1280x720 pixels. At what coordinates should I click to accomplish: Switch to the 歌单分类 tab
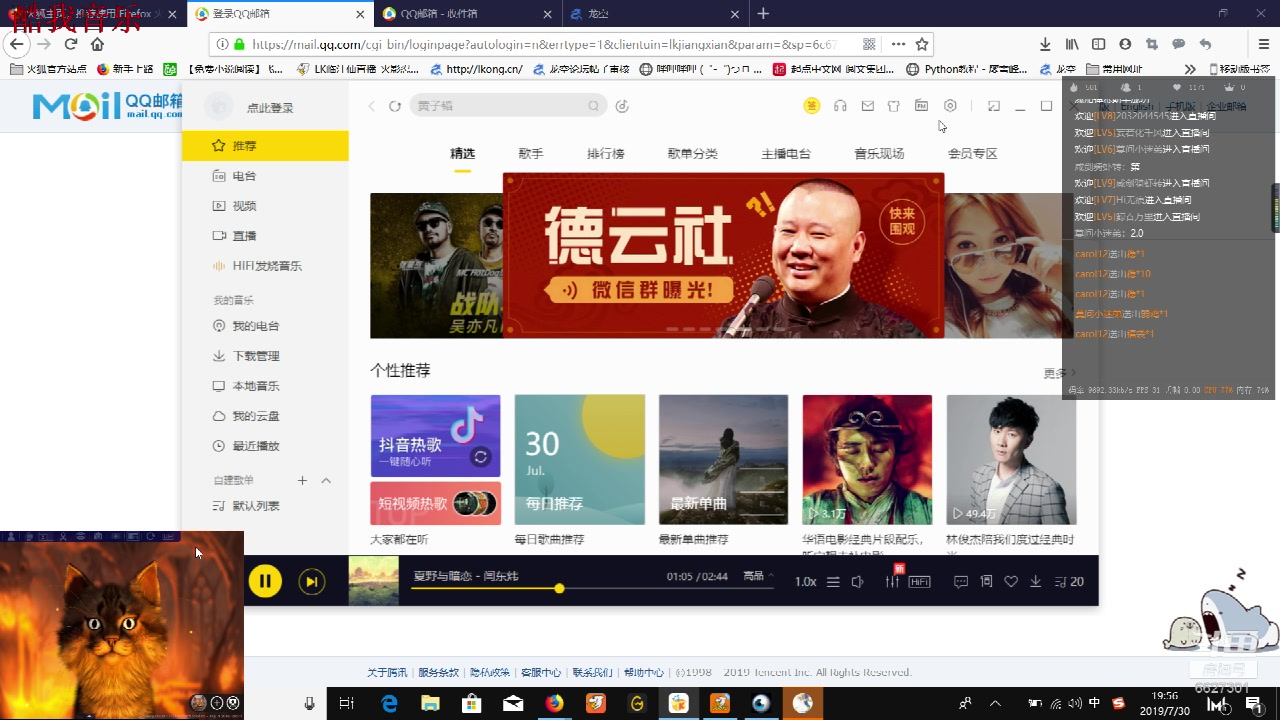693,154
